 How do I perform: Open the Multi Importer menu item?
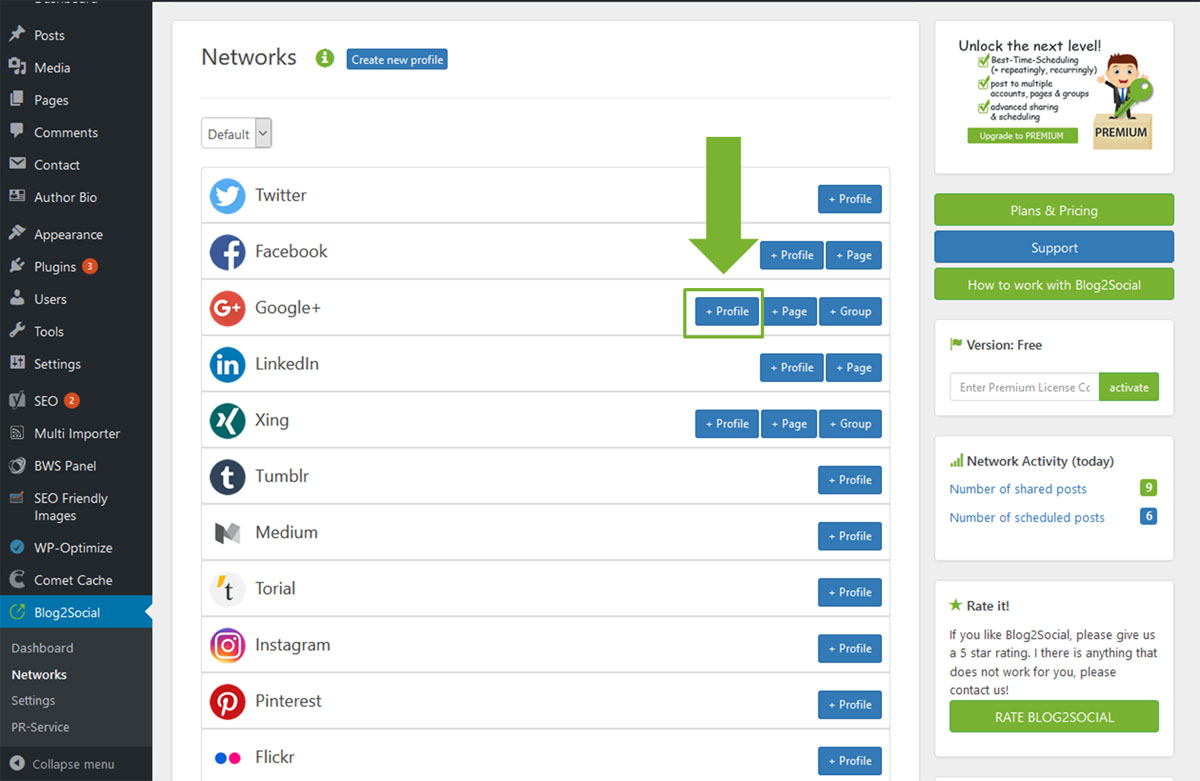pos(76,433)
